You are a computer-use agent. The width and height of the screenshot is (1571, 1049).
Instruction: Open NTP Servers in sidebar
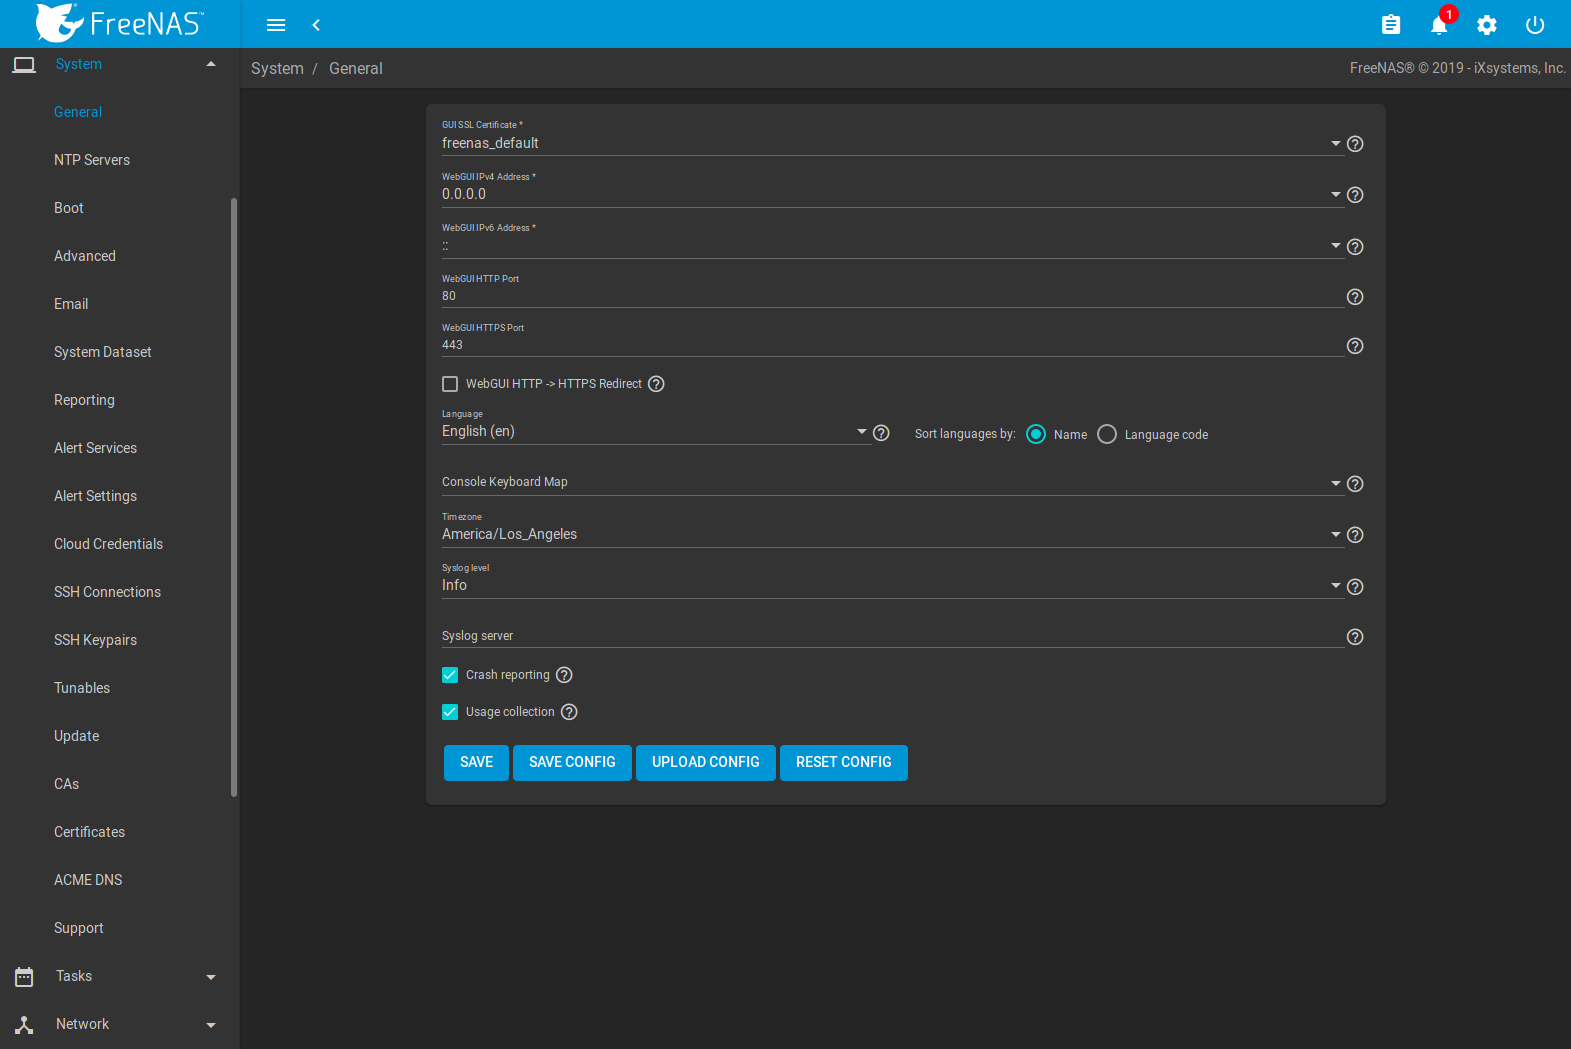(x=92, y=160)
